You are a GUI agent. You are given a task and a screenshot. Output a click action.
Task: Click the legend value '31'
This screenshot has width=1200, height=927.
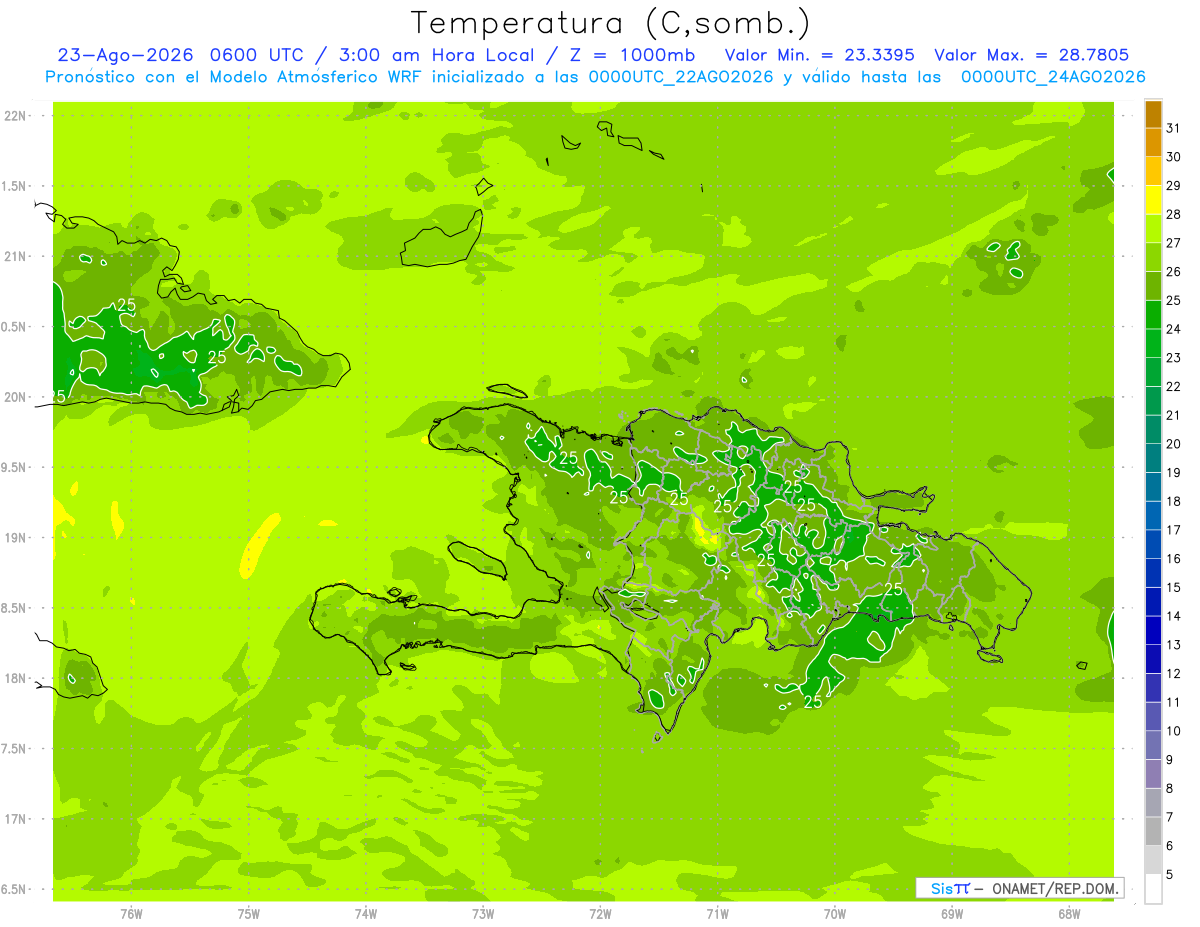pos(1174,128)
